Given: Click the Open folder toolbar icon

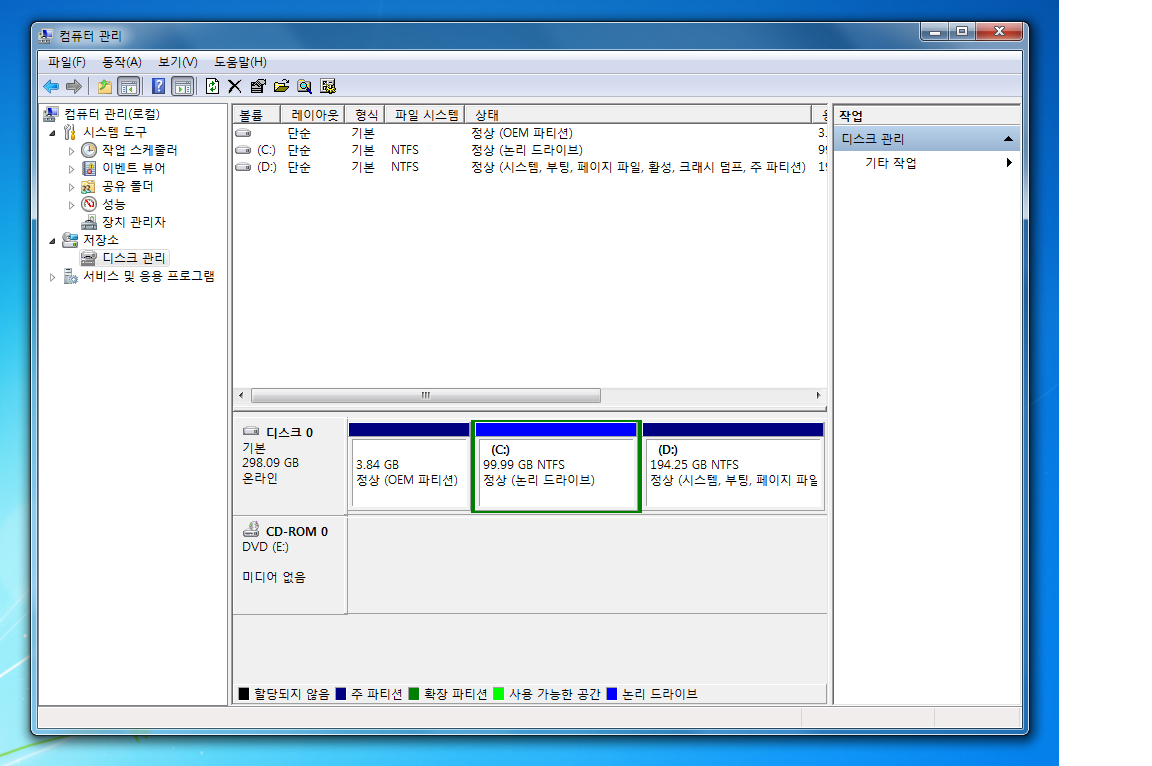Looking at the screenshot, I should [x=281, y=87].
